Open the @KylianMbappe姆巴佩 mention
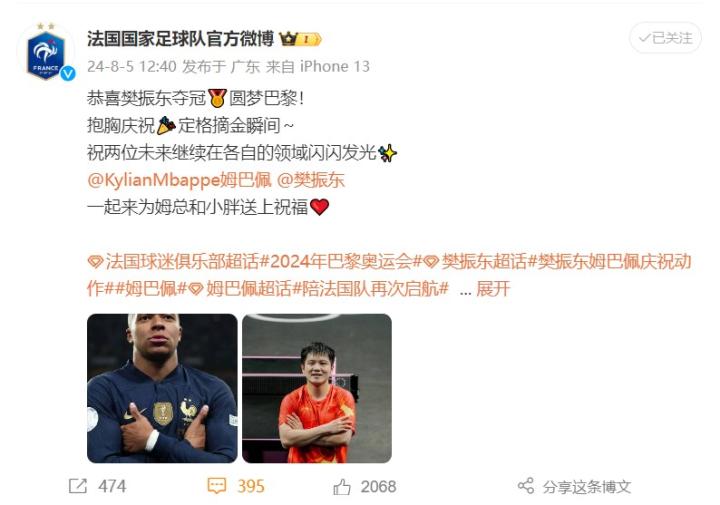Viewport: 720px width, 505px height. point(180,180)
